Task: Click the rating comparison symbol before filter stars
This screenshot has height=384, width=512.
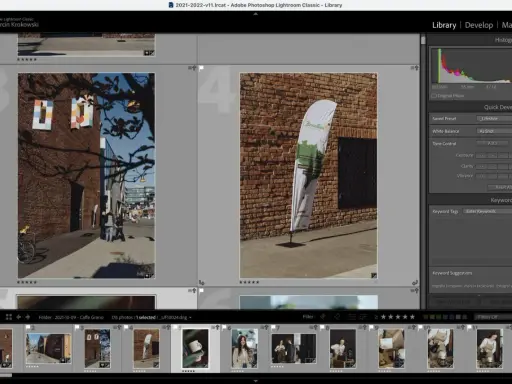Action: pyautogui.click(x=376, y=317)
